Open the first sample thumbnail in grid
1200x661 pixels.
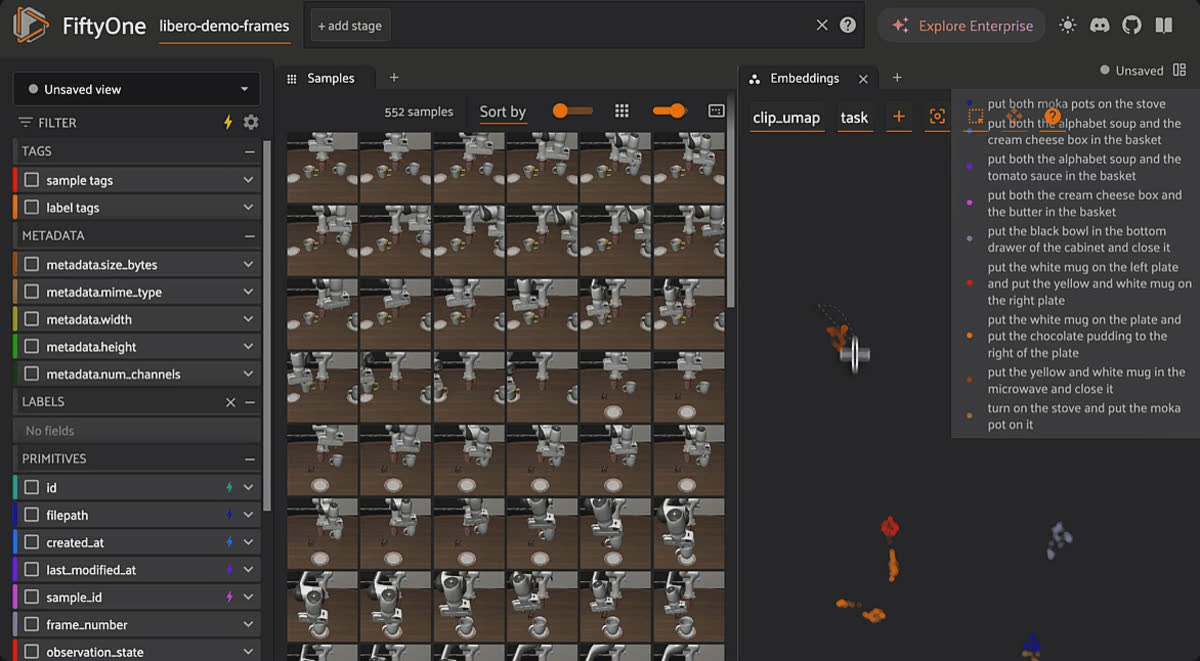pos(322,168)
